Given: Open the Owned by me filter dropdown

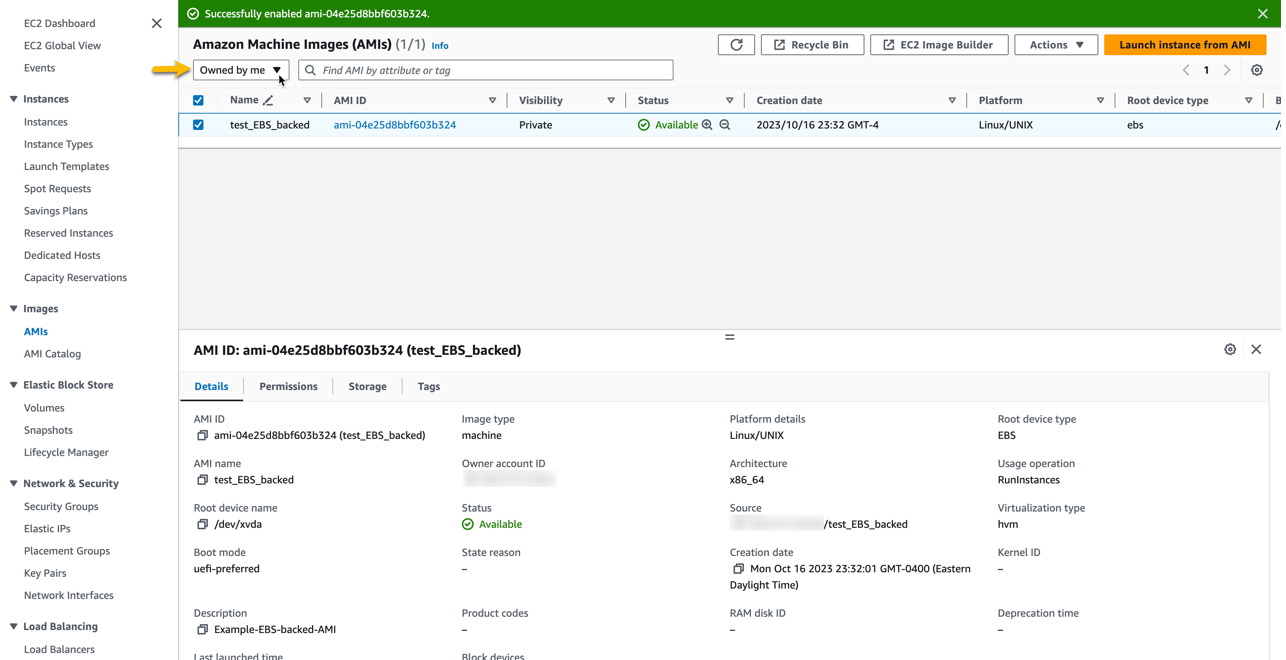Looking at the screenshot, I should click(240, 70).
